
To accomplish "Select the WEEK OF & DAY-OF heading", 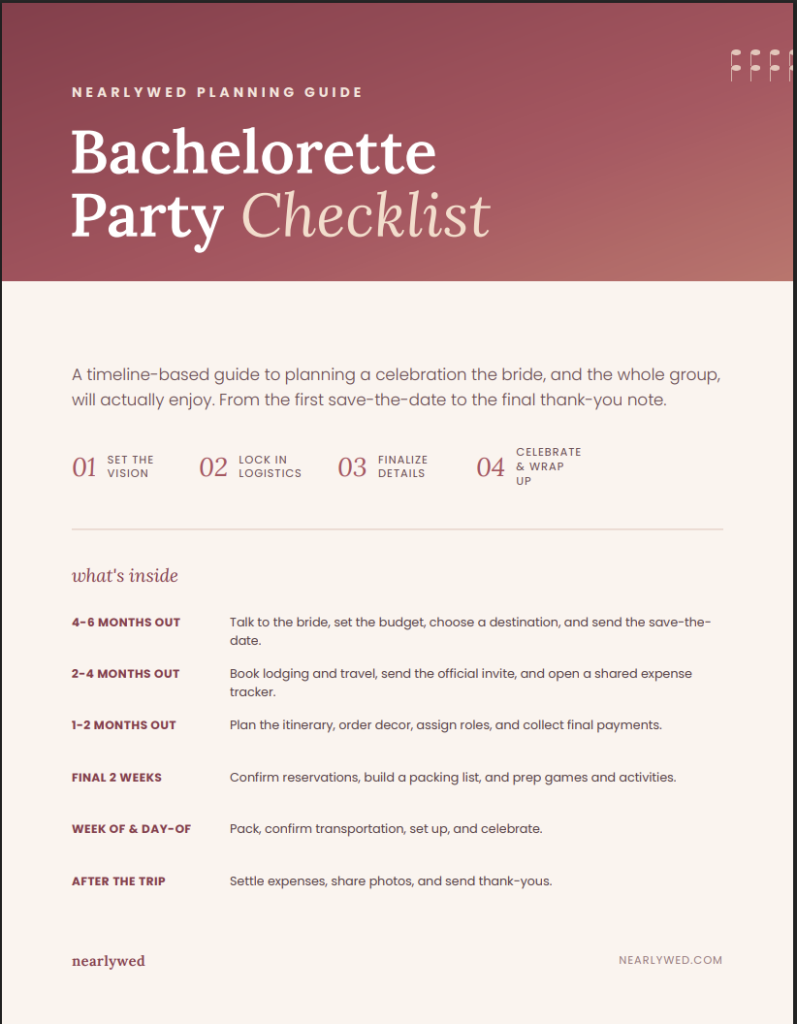I will click(x=131, y=829).
